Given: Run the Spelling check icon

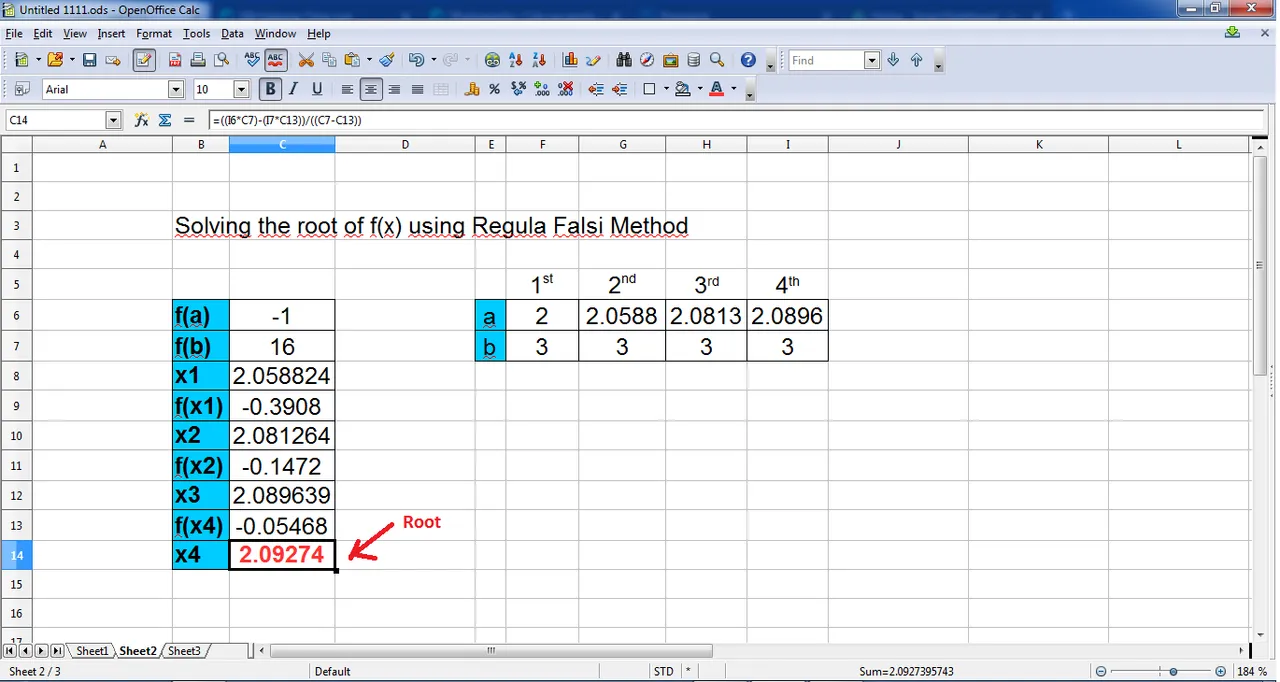Looking at the screenshot, I should (x=252, y=61).
